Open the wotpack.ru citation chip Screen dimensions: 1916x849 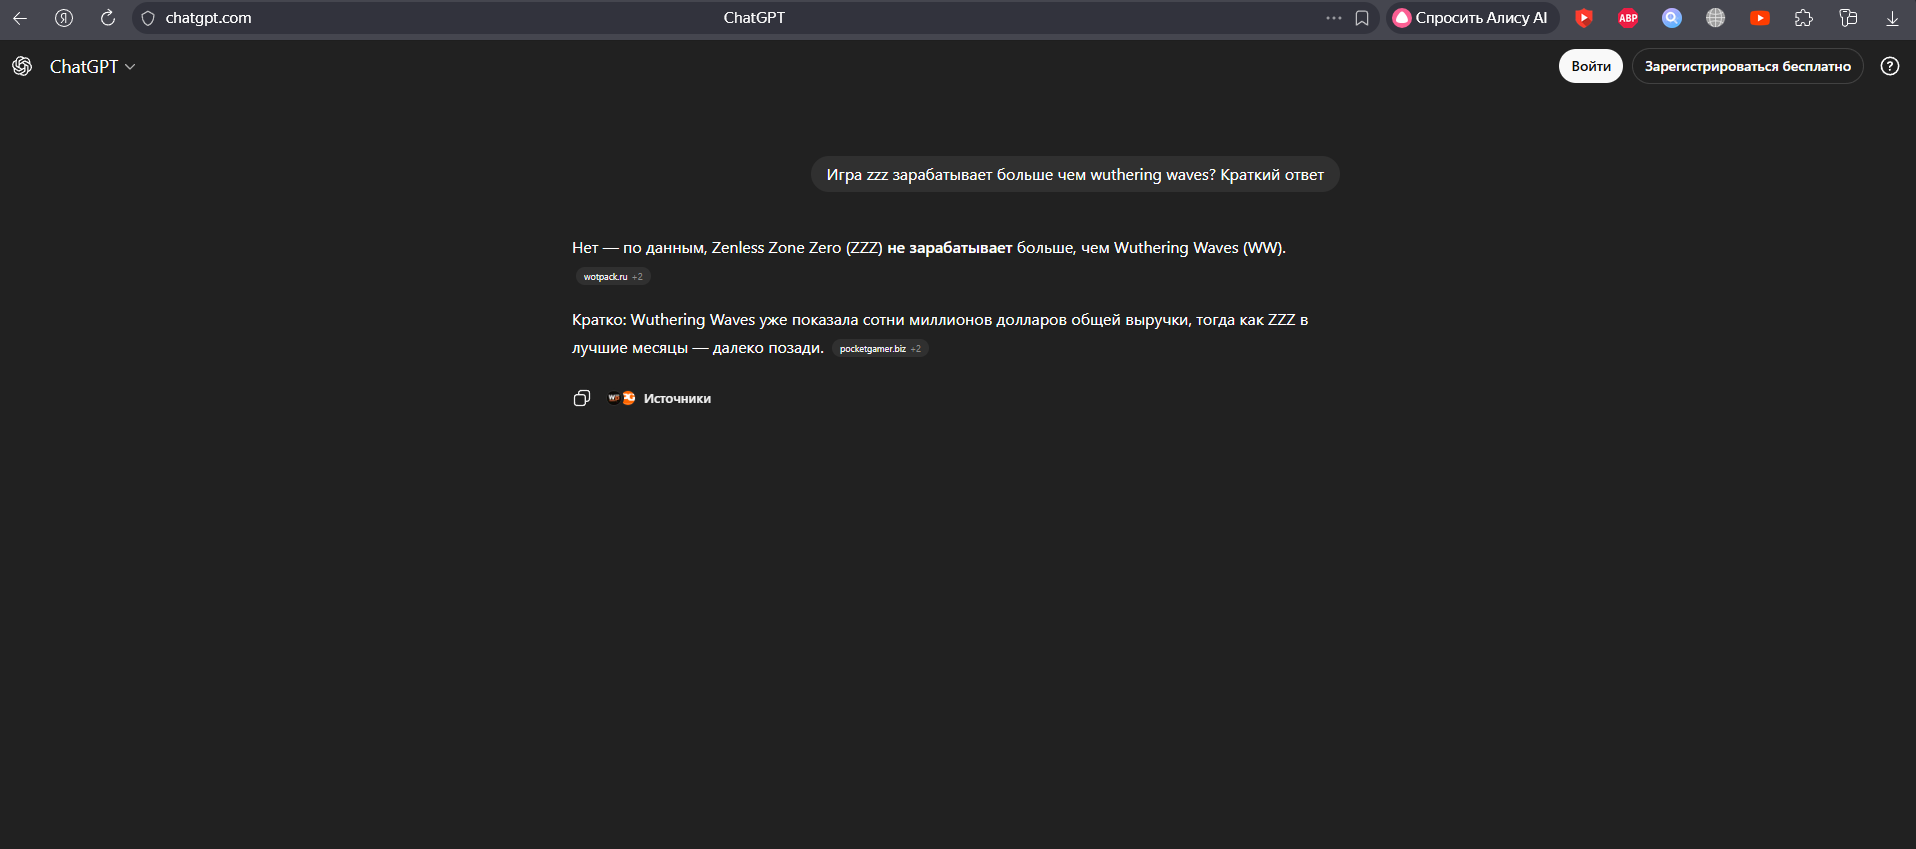[613, 277]
